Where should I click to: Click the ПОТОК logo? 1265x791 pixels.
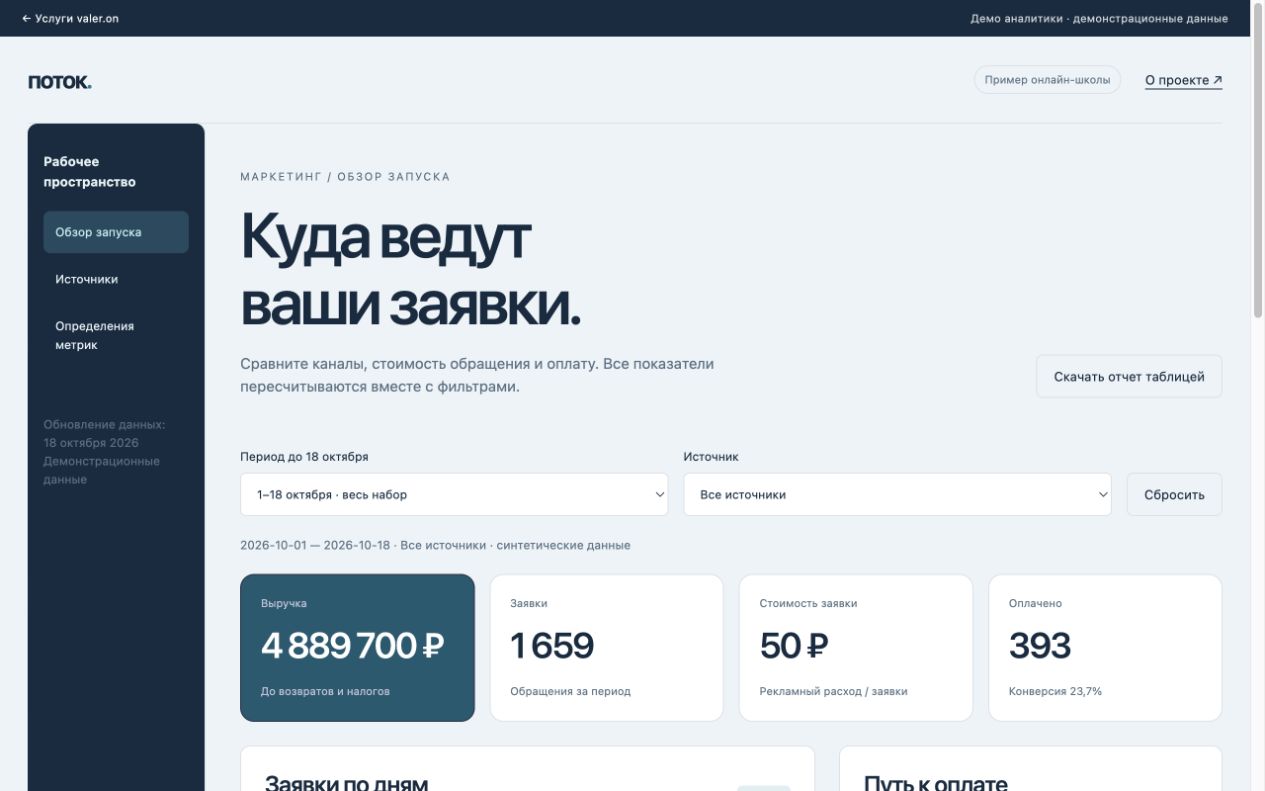pos(60,82)
